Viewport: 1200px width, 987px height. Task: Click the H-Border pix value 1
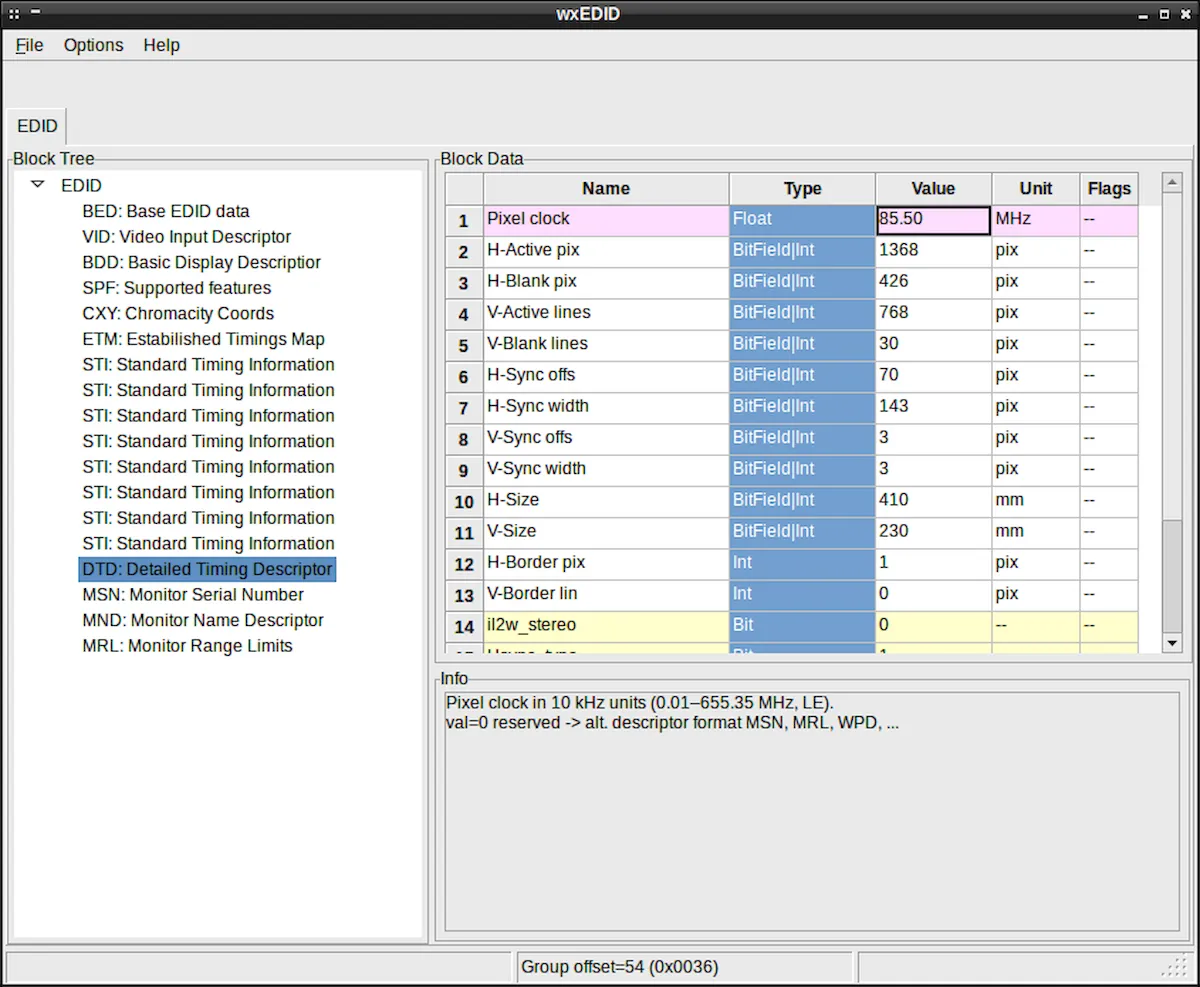click(933, 562)
